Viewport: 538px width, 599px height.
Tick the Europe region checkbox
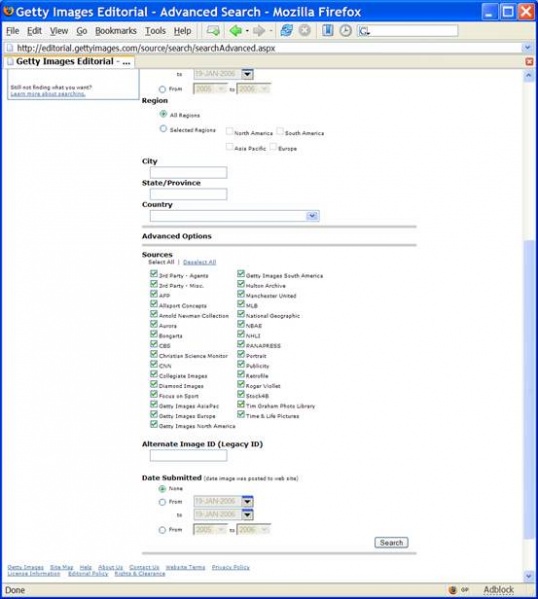pyautogui.click(x=273, y=147)
